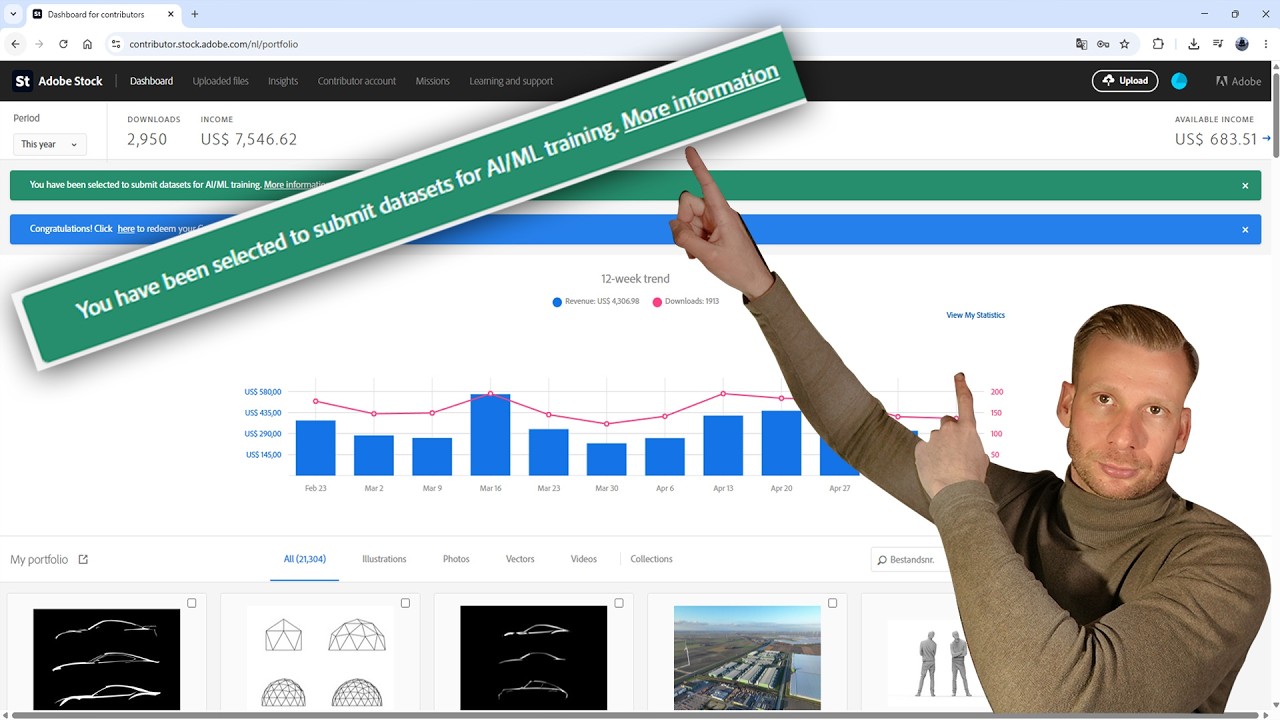Open Learning and support
This screenshot has height=720, width=1280.
511,81
